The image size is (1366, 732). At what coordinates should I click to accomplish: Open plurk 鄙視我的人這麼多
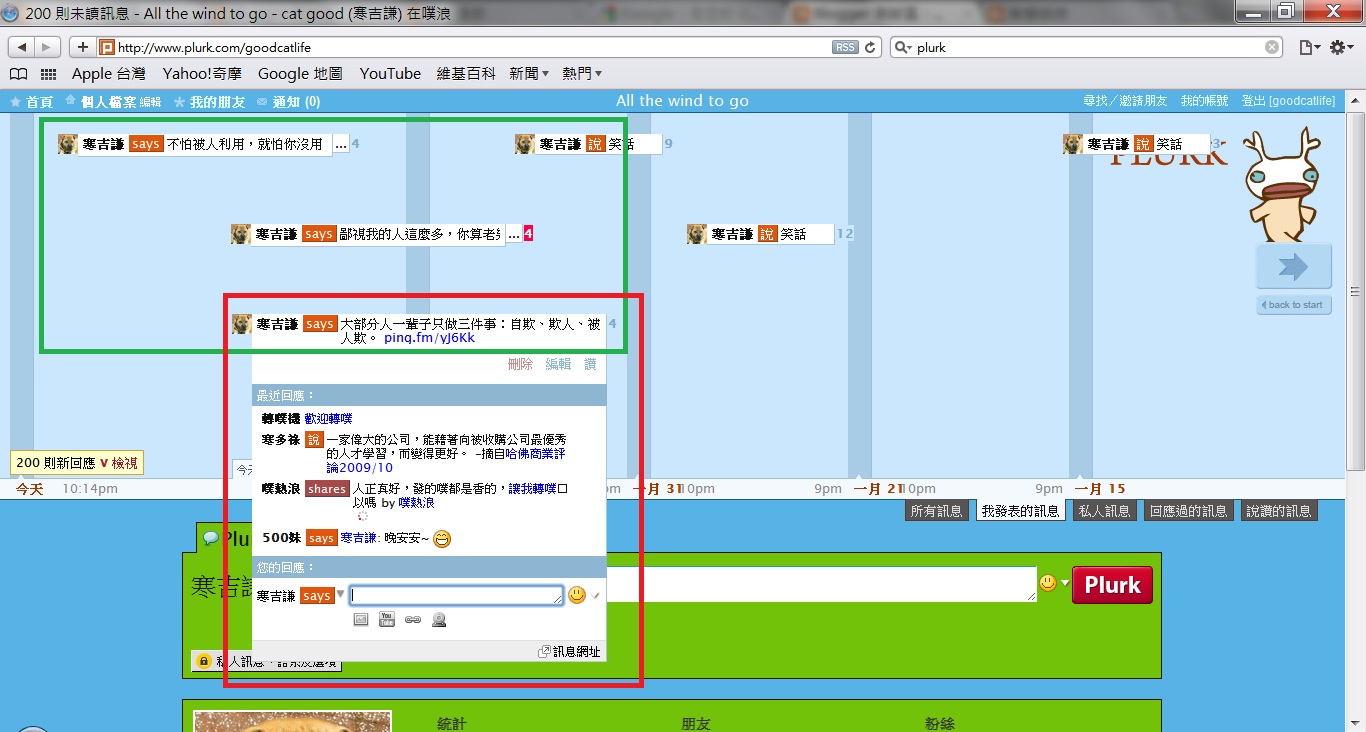[x=419, y=234]
